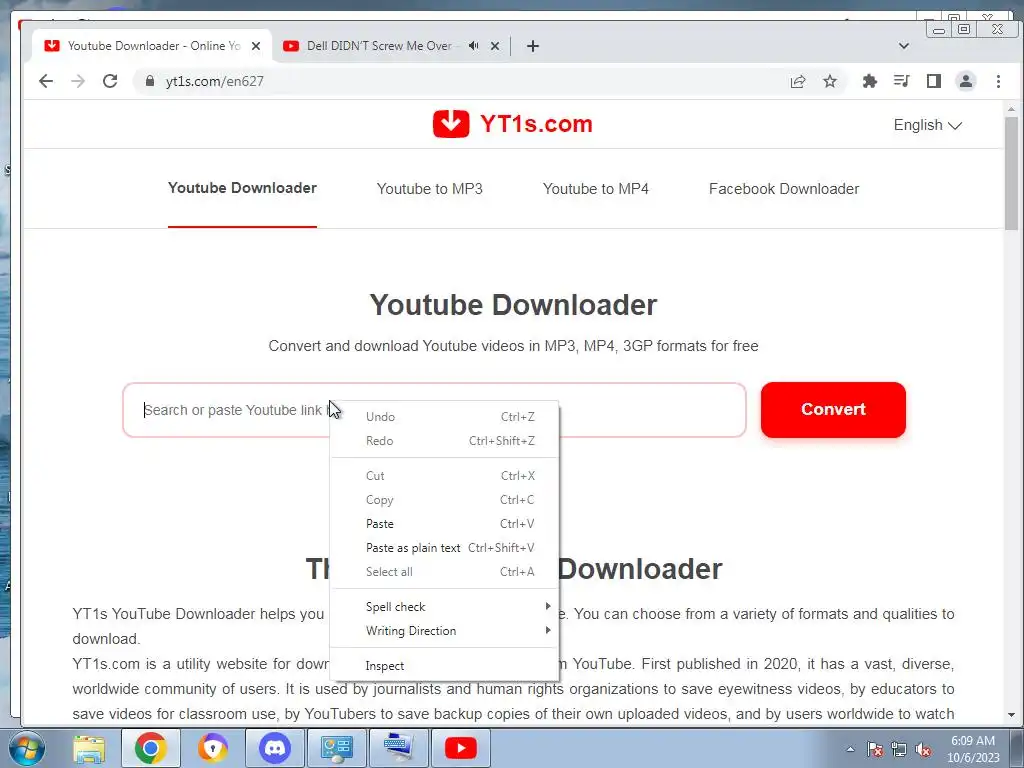Click the page vertical scrollbar thumb
Screen dimensions: 1024x768
(x=1011, y=173)
